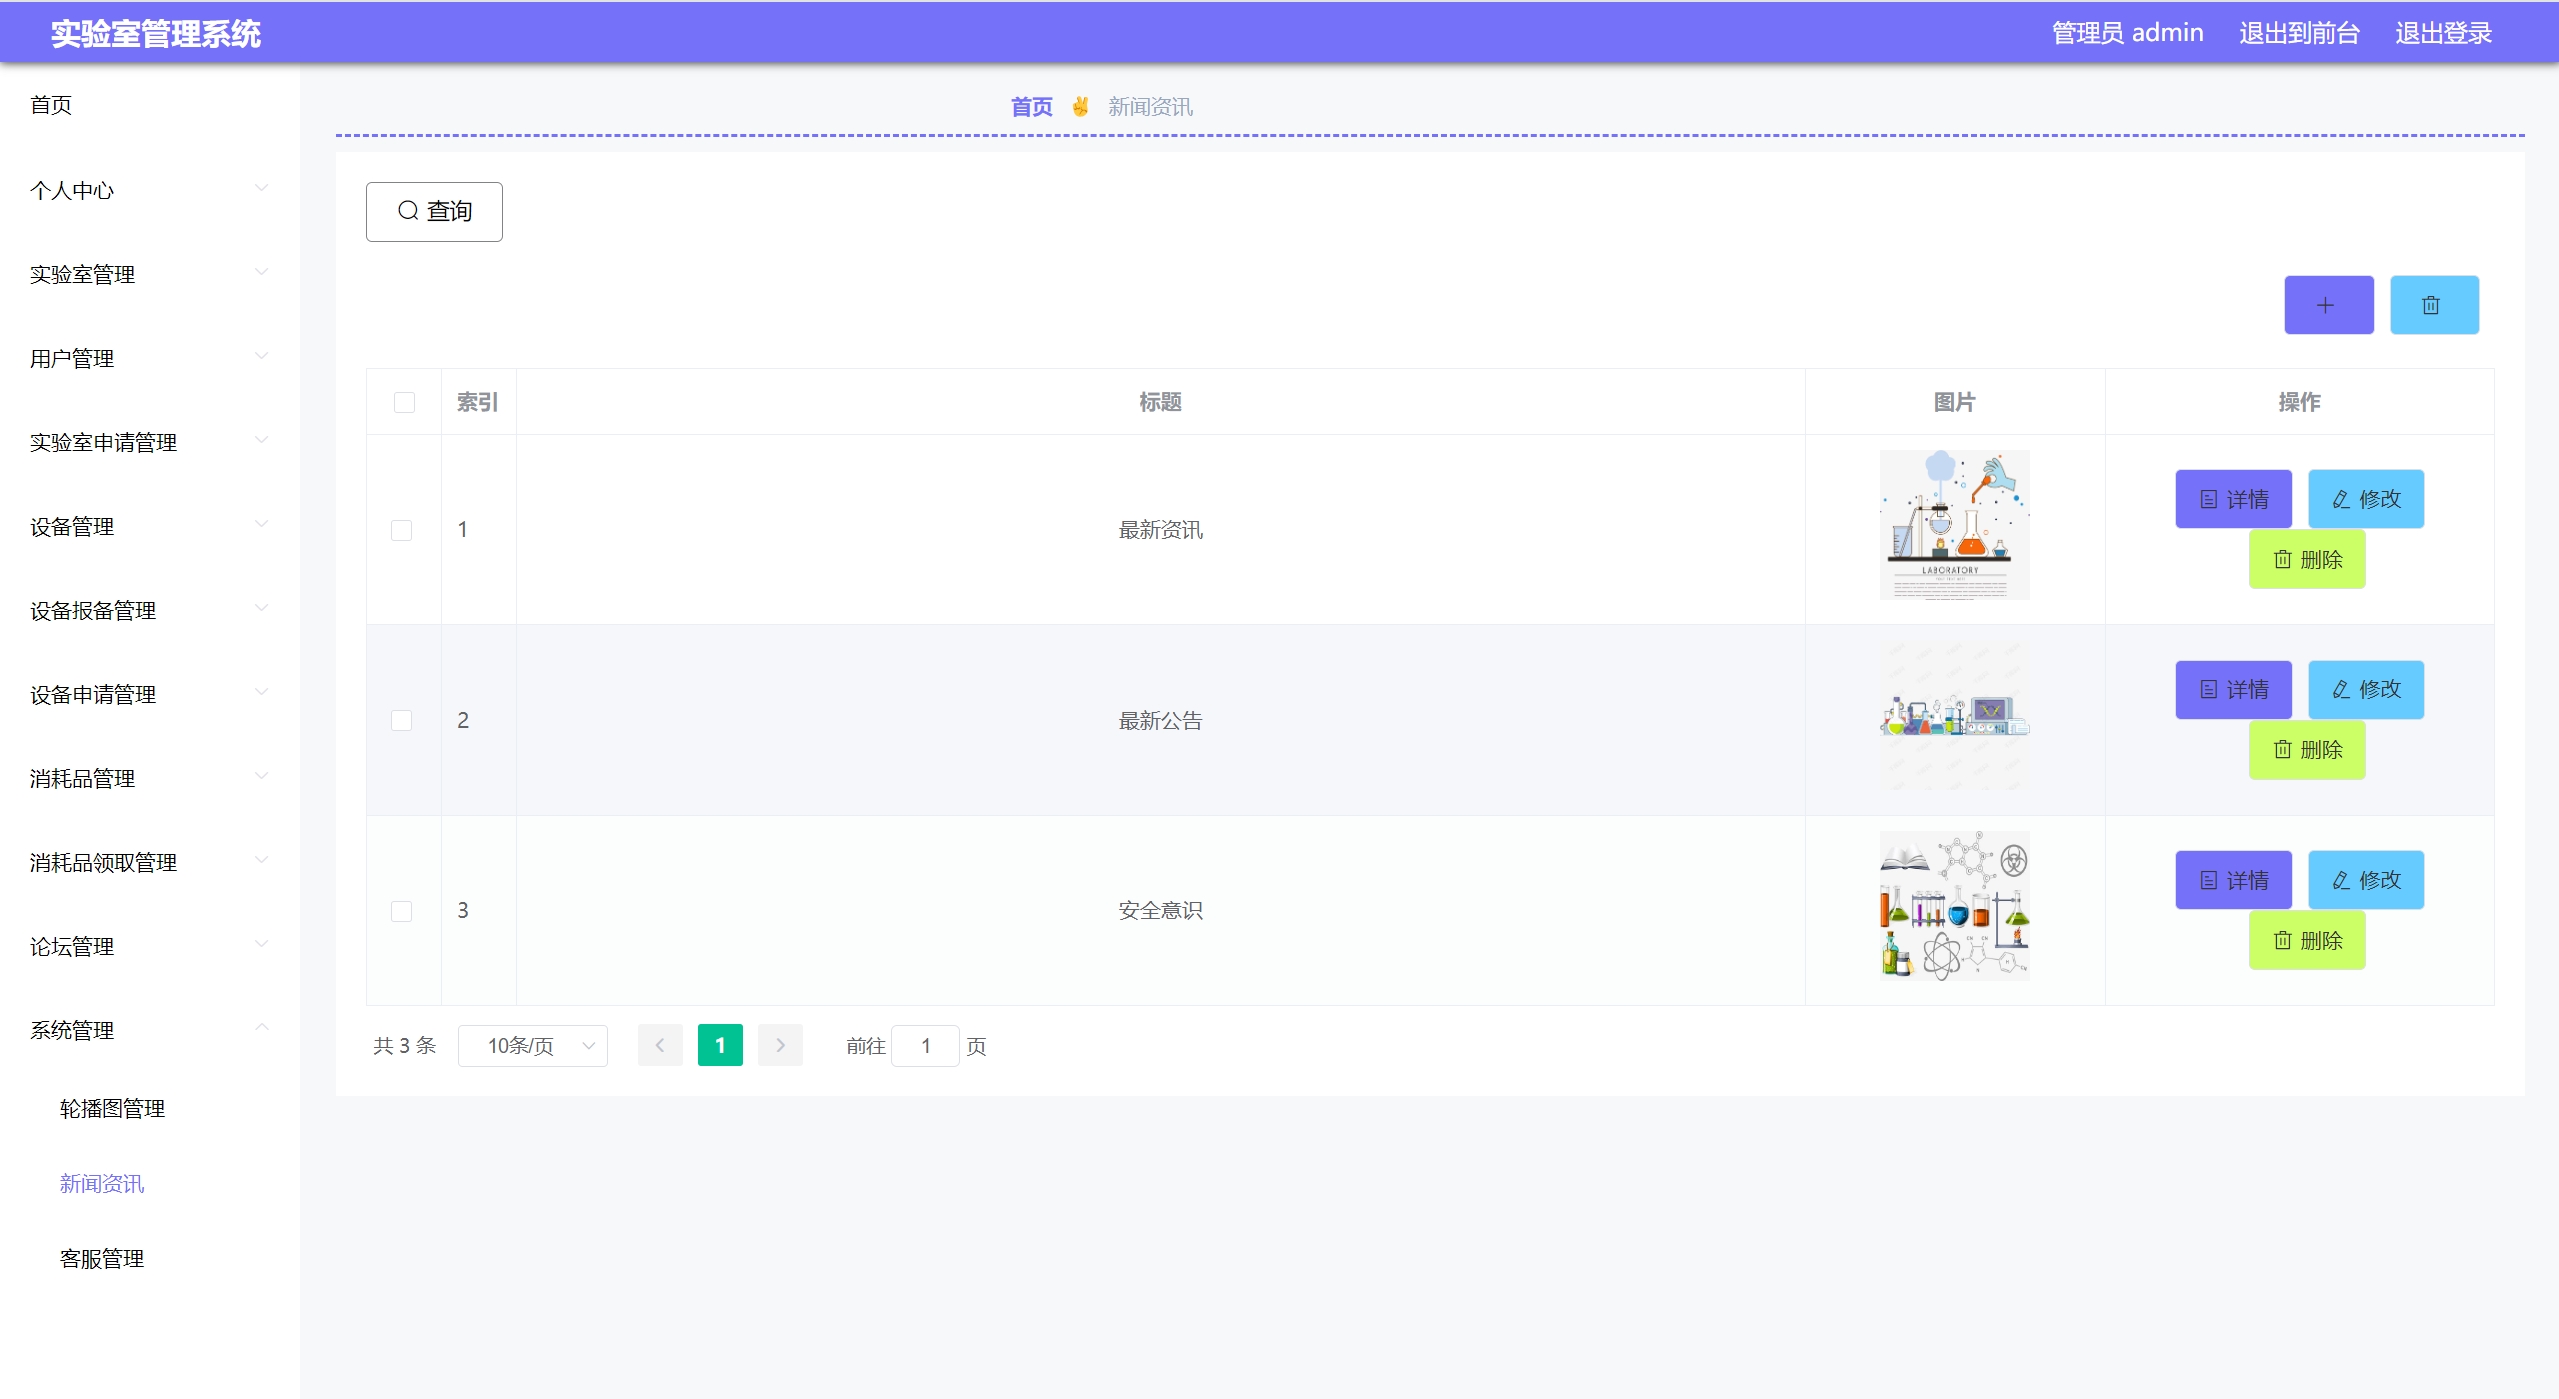Click the blue trash batch-delete button
The width and height of the screenshot is (2559, 1399).
coord(2433,305)
